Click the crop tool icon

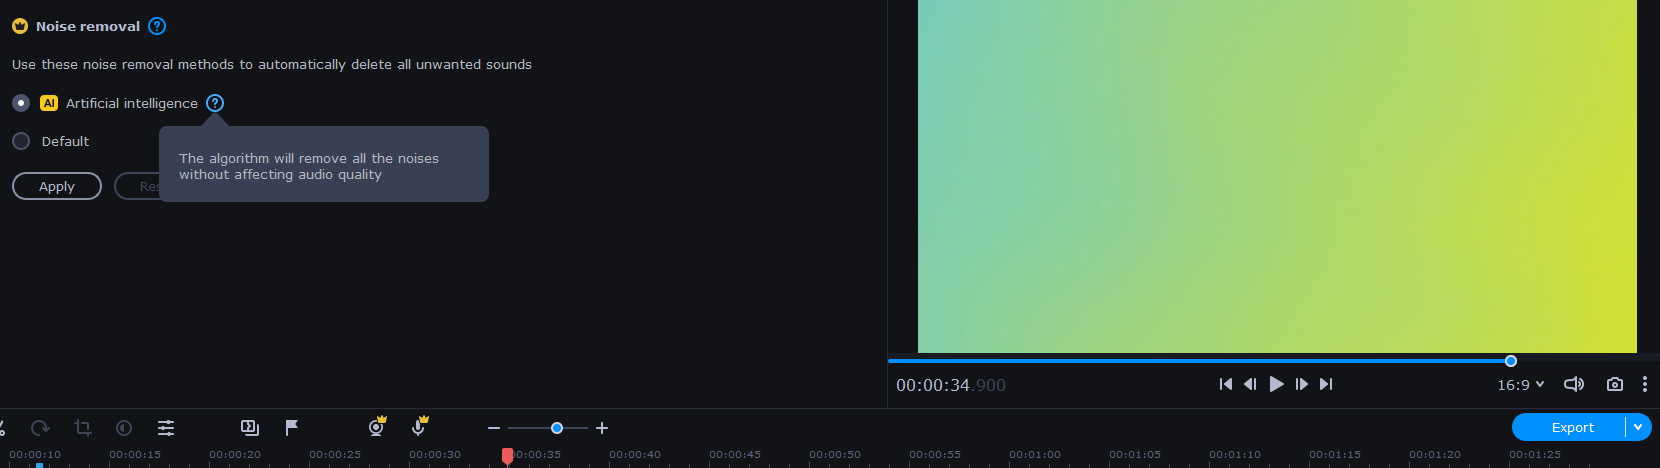click(83, 428)
